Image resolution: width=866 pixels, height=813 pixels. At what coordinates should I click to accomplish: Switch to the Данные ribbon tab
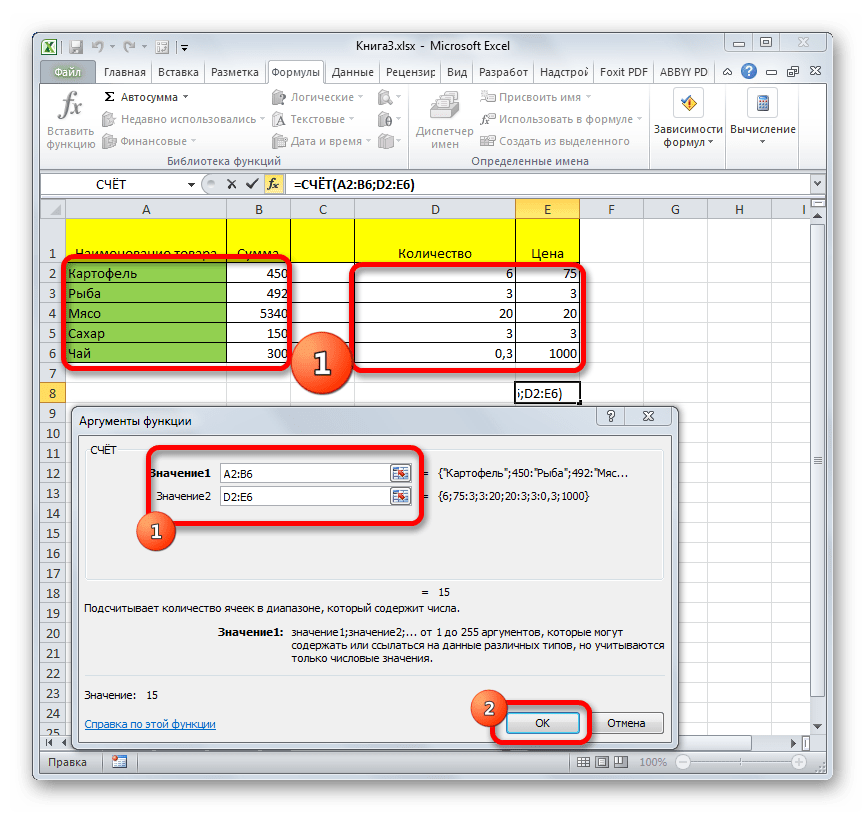(x=352, y=72)
